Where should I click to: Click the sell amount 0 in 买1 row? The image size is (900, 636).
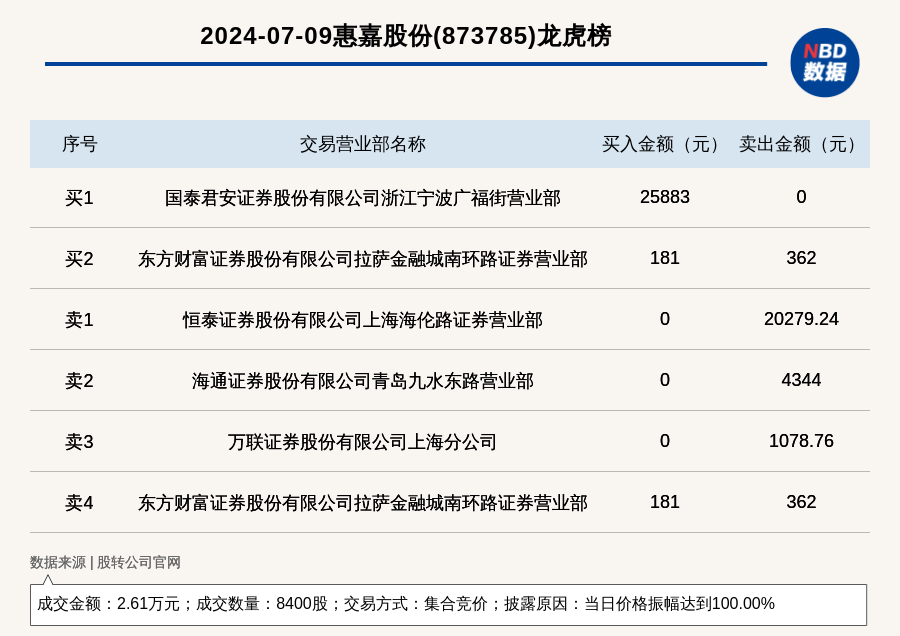801,197
